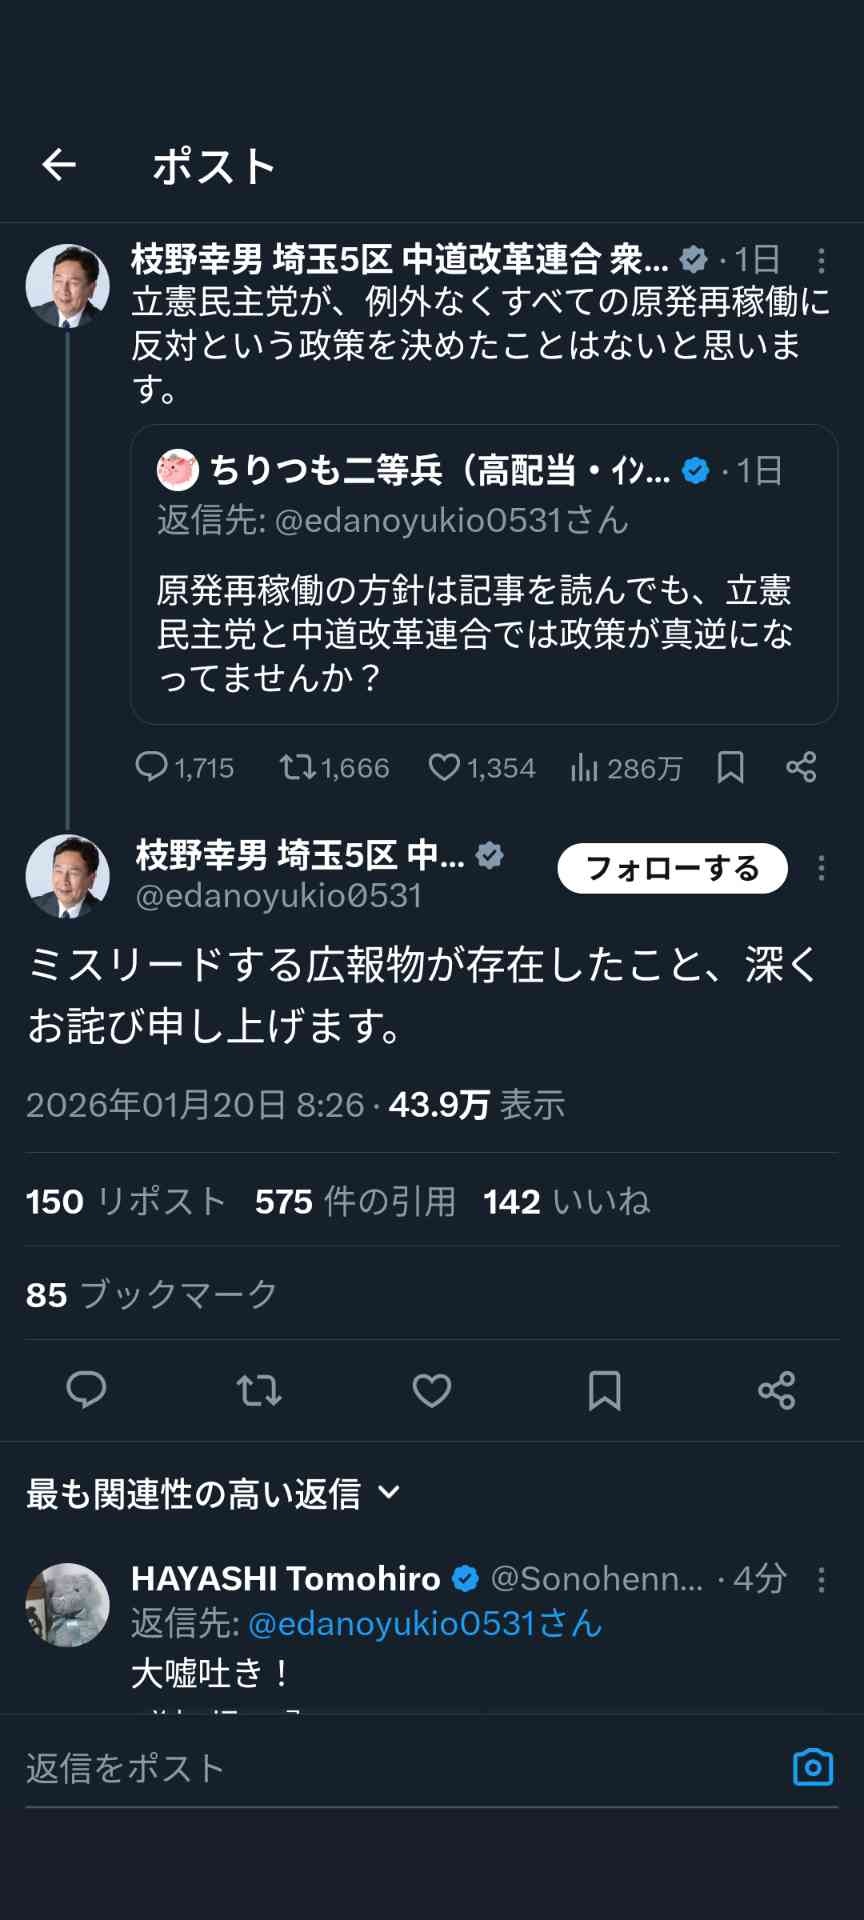Tap the back arrow icon

59,165
